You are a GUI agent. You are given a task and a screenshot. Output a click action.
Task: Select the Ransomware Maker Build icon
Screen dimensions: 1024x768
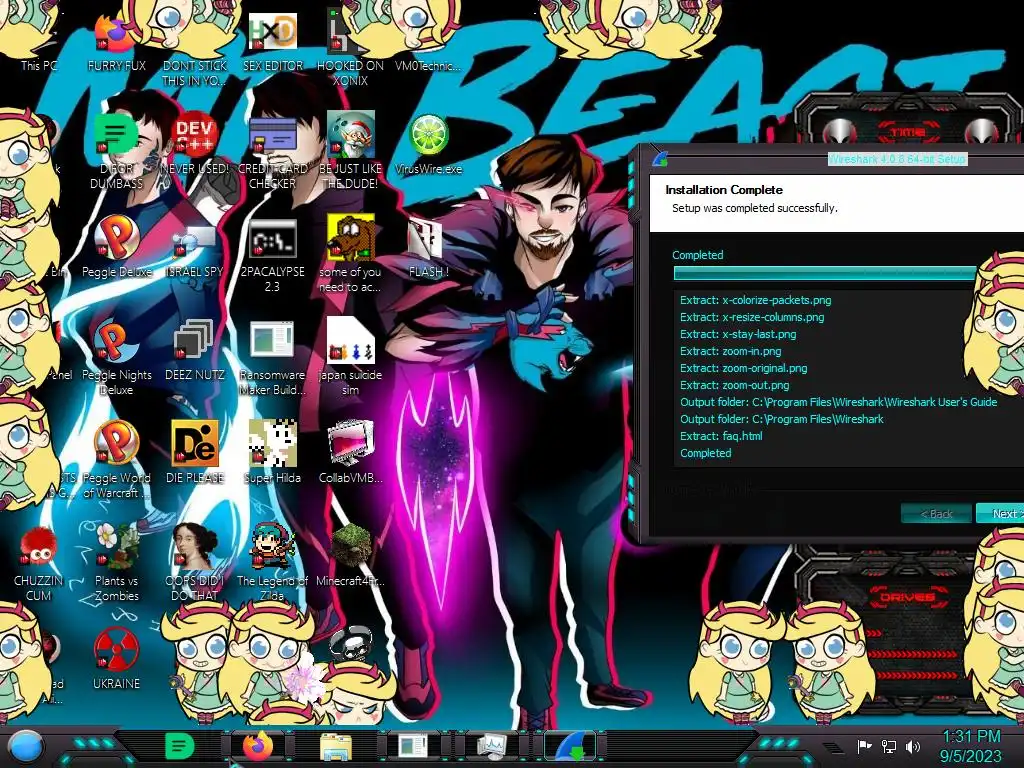point(272,358)
